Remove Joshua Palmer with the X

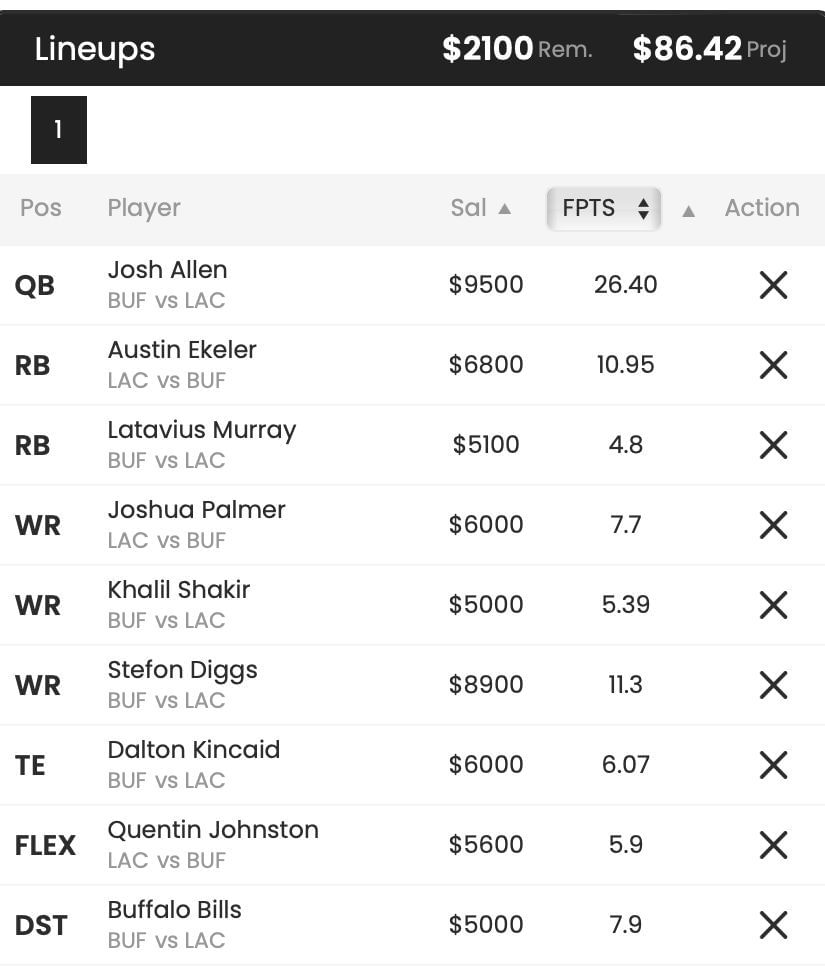click(x=773, y=525)
